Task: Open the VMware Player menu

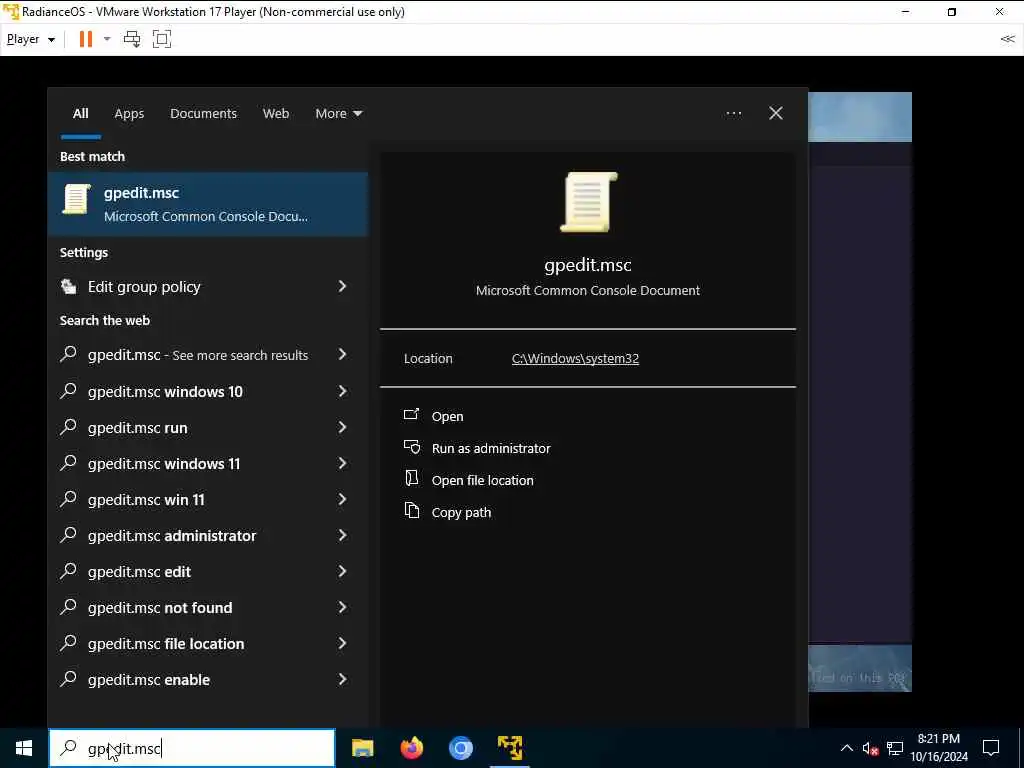Action: pyautogui.click(x=30, y=39)
